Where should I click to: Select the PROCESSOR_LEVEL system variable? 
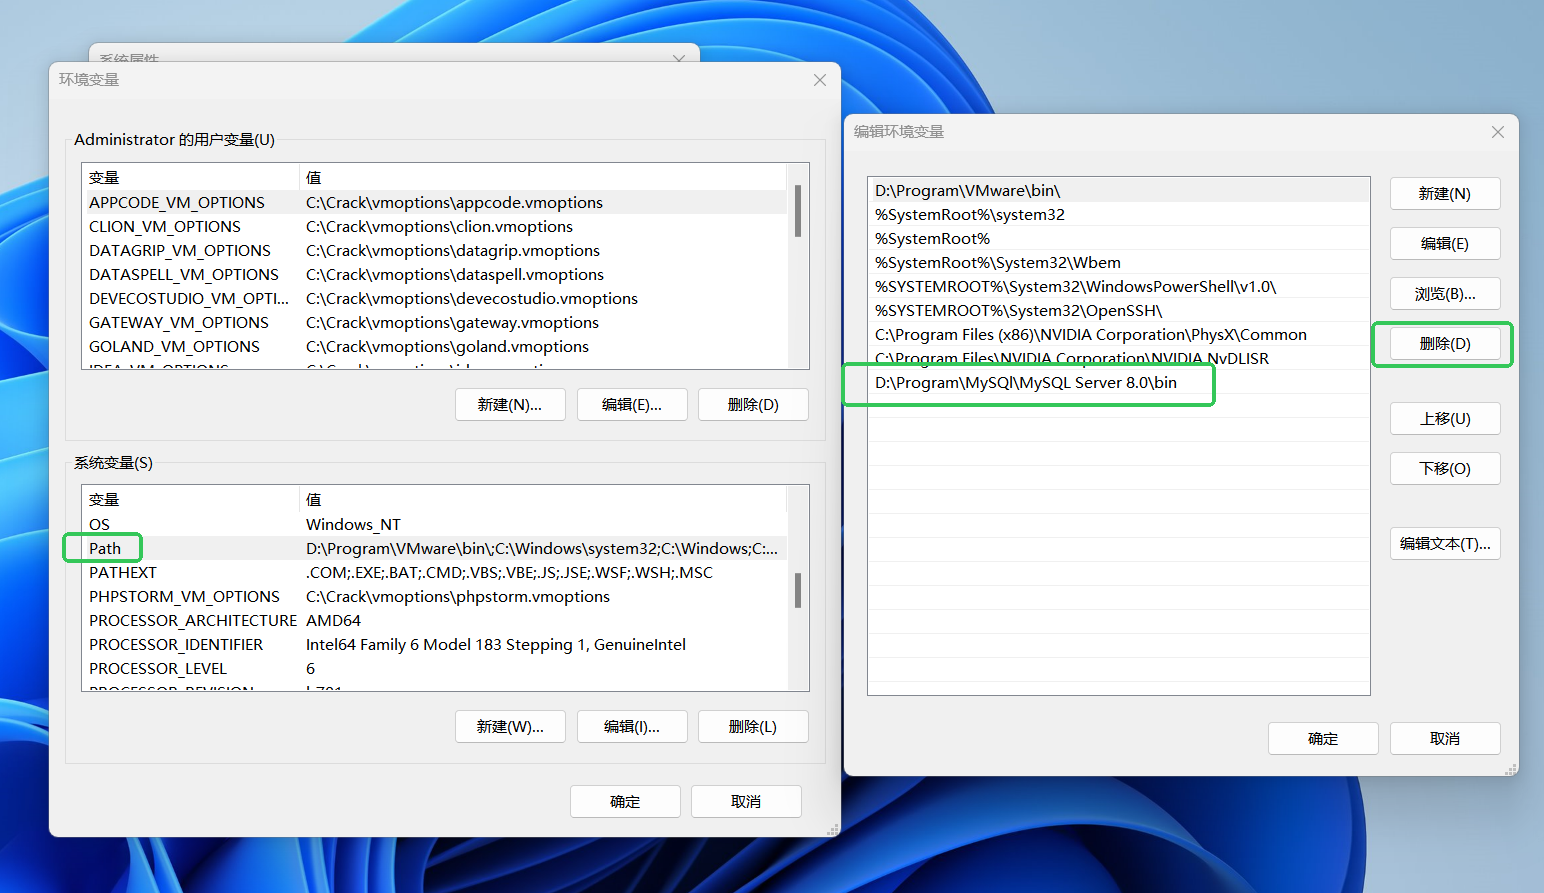click(435, 669)
